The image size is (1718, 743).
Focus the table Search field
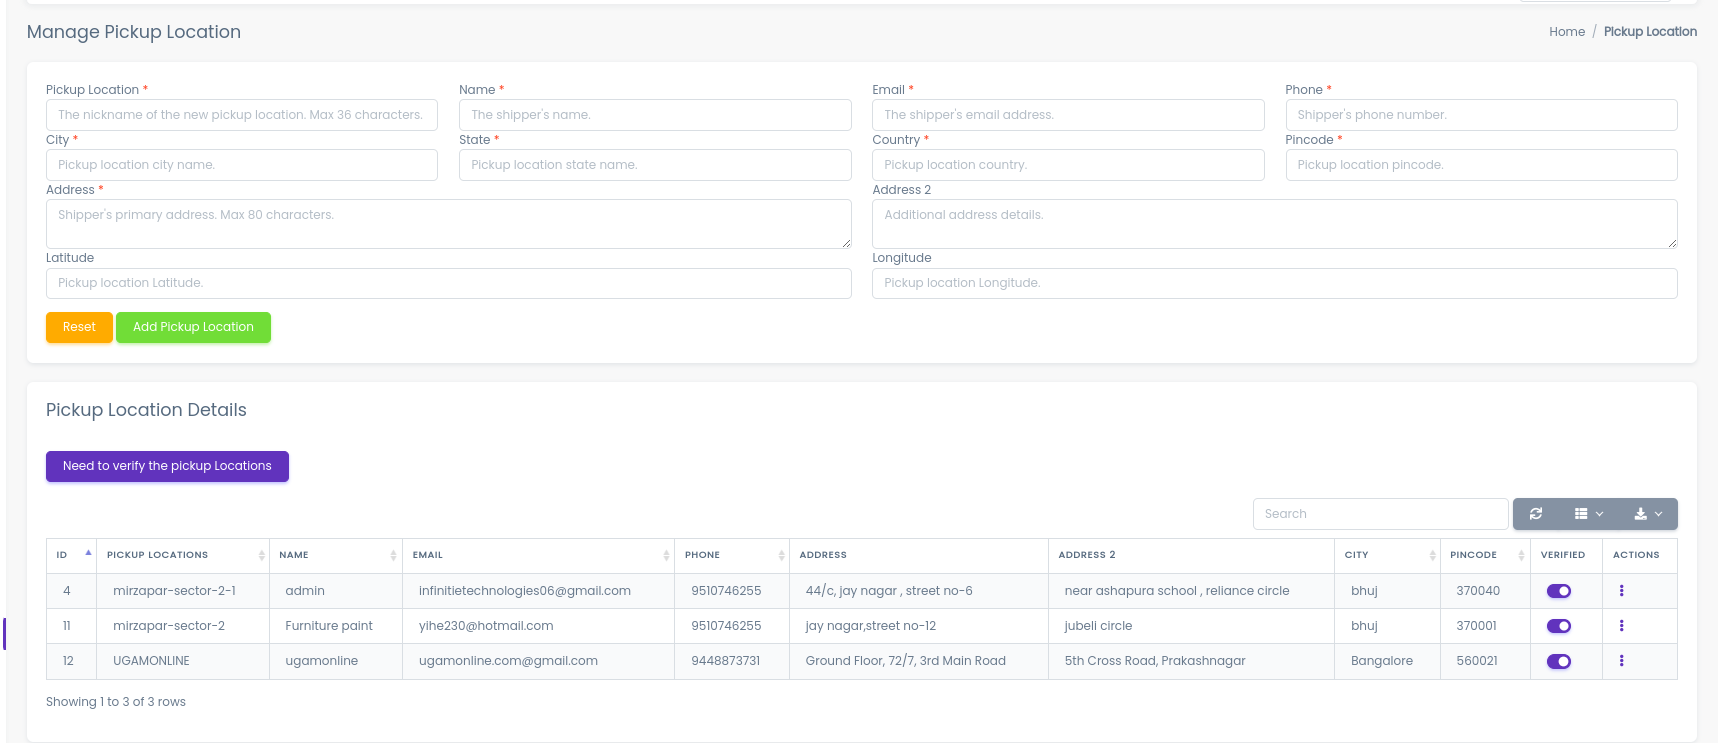tap(1379, 514)
